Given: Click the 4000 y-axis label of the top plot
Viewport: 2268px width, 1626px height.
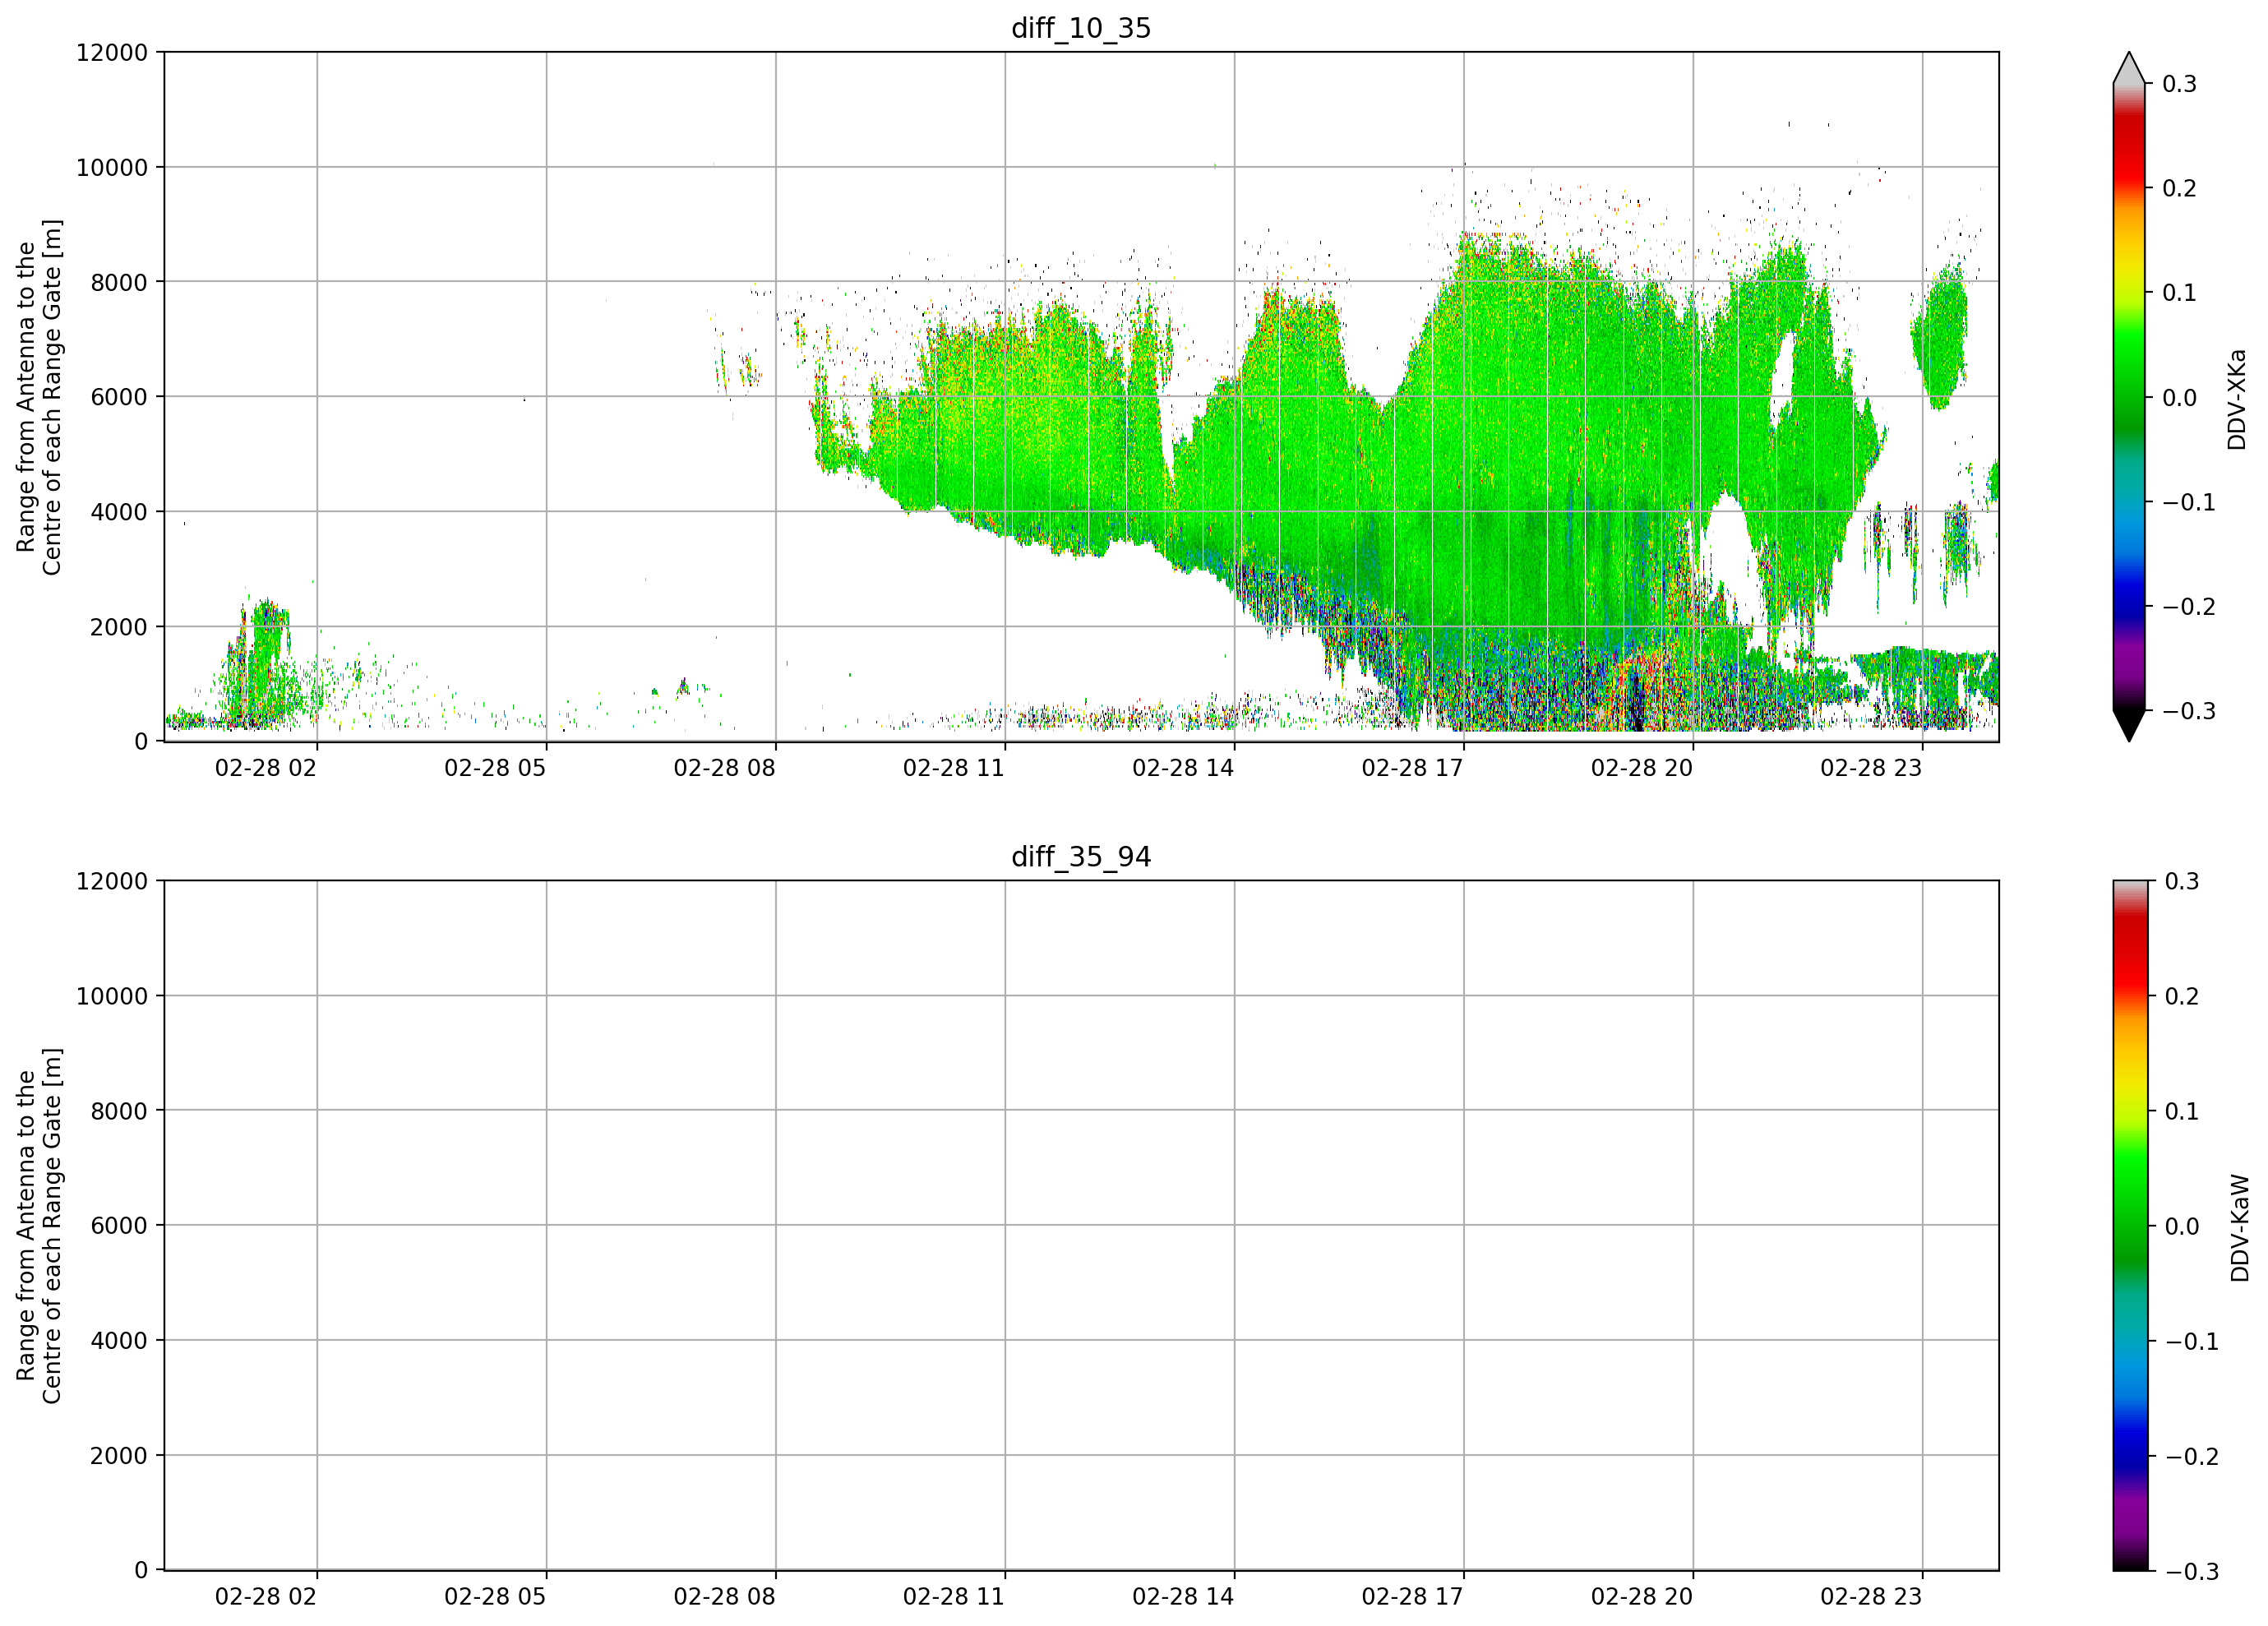Looking at the screenshot, I should click(119, 512).
